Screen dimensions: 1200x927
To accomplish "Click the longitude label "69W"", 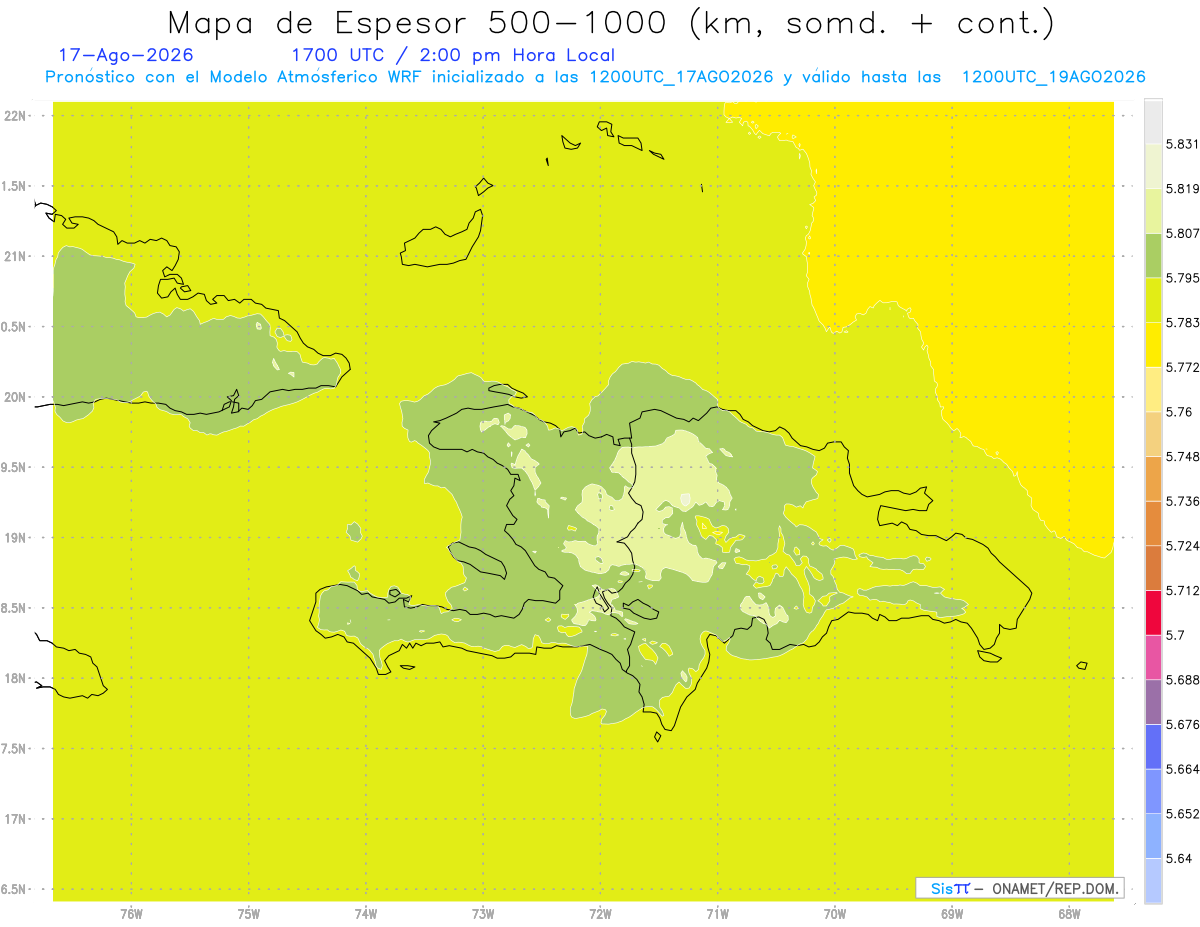I will pyautogui.click(x=952, y=914).
